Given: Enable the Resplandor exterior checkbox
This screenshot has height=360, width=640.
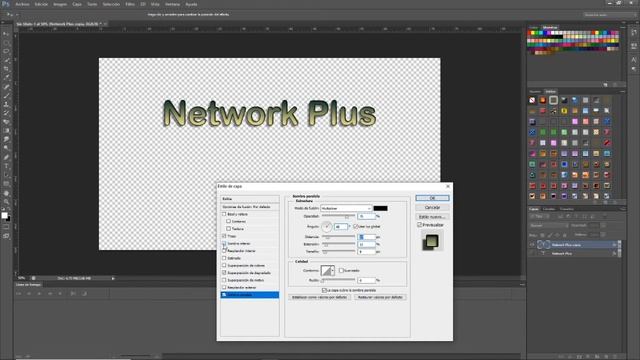Looking at the screenshot, I should pyautogui.click(x=224, y=287).
